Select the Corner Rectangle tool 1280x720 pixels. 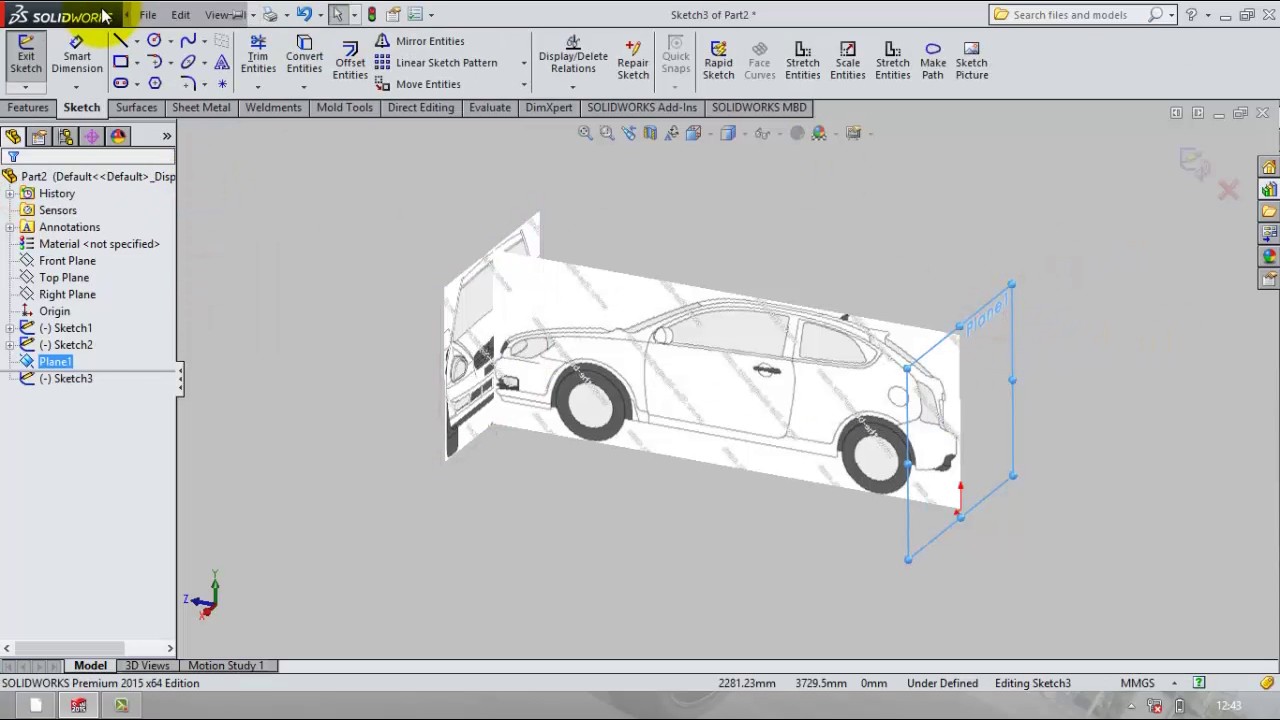[120, 63]
